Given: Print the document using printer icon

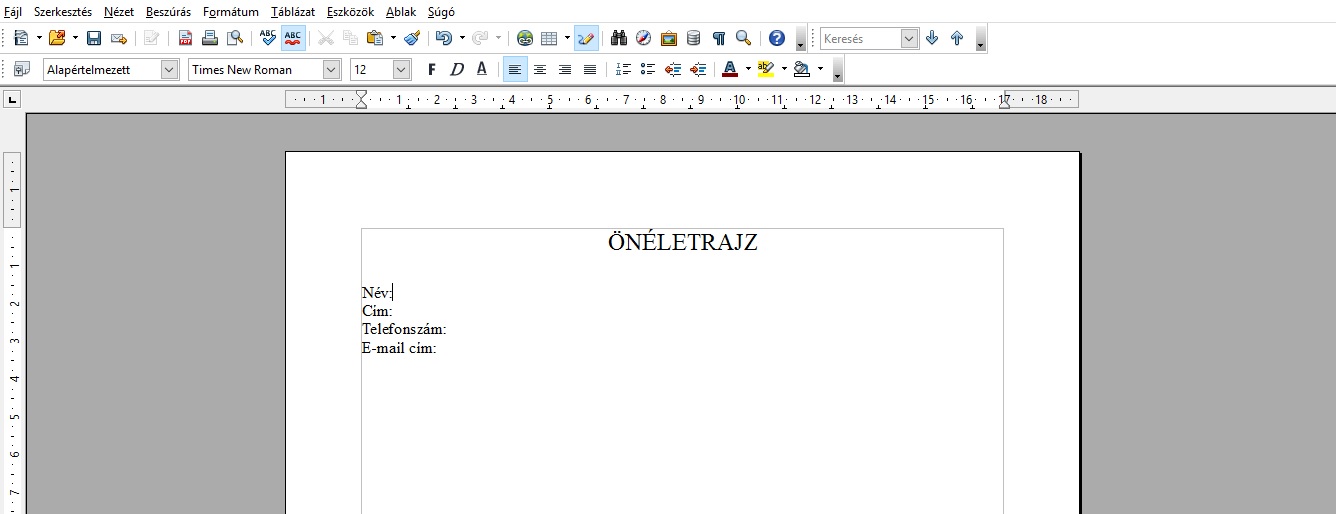Looking at the screenshot, I should pos(210,38).
